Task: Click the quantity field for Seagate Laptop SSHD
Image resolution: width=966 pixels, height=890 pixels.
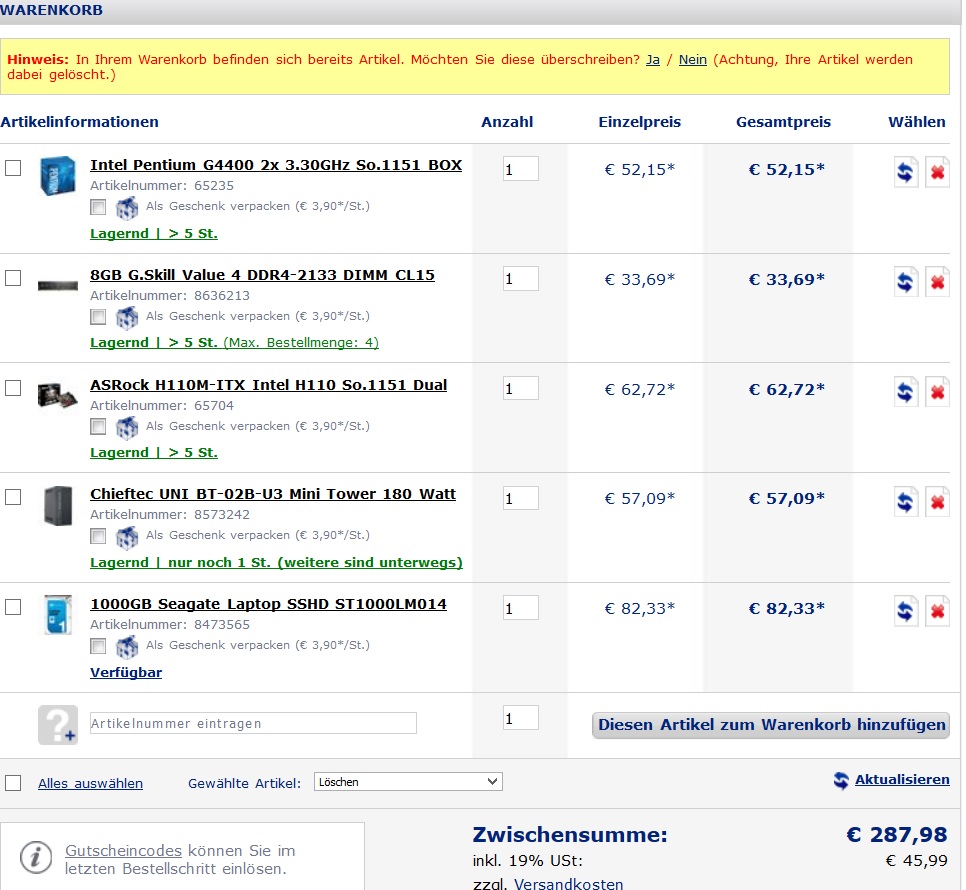Action: point(521,608)
